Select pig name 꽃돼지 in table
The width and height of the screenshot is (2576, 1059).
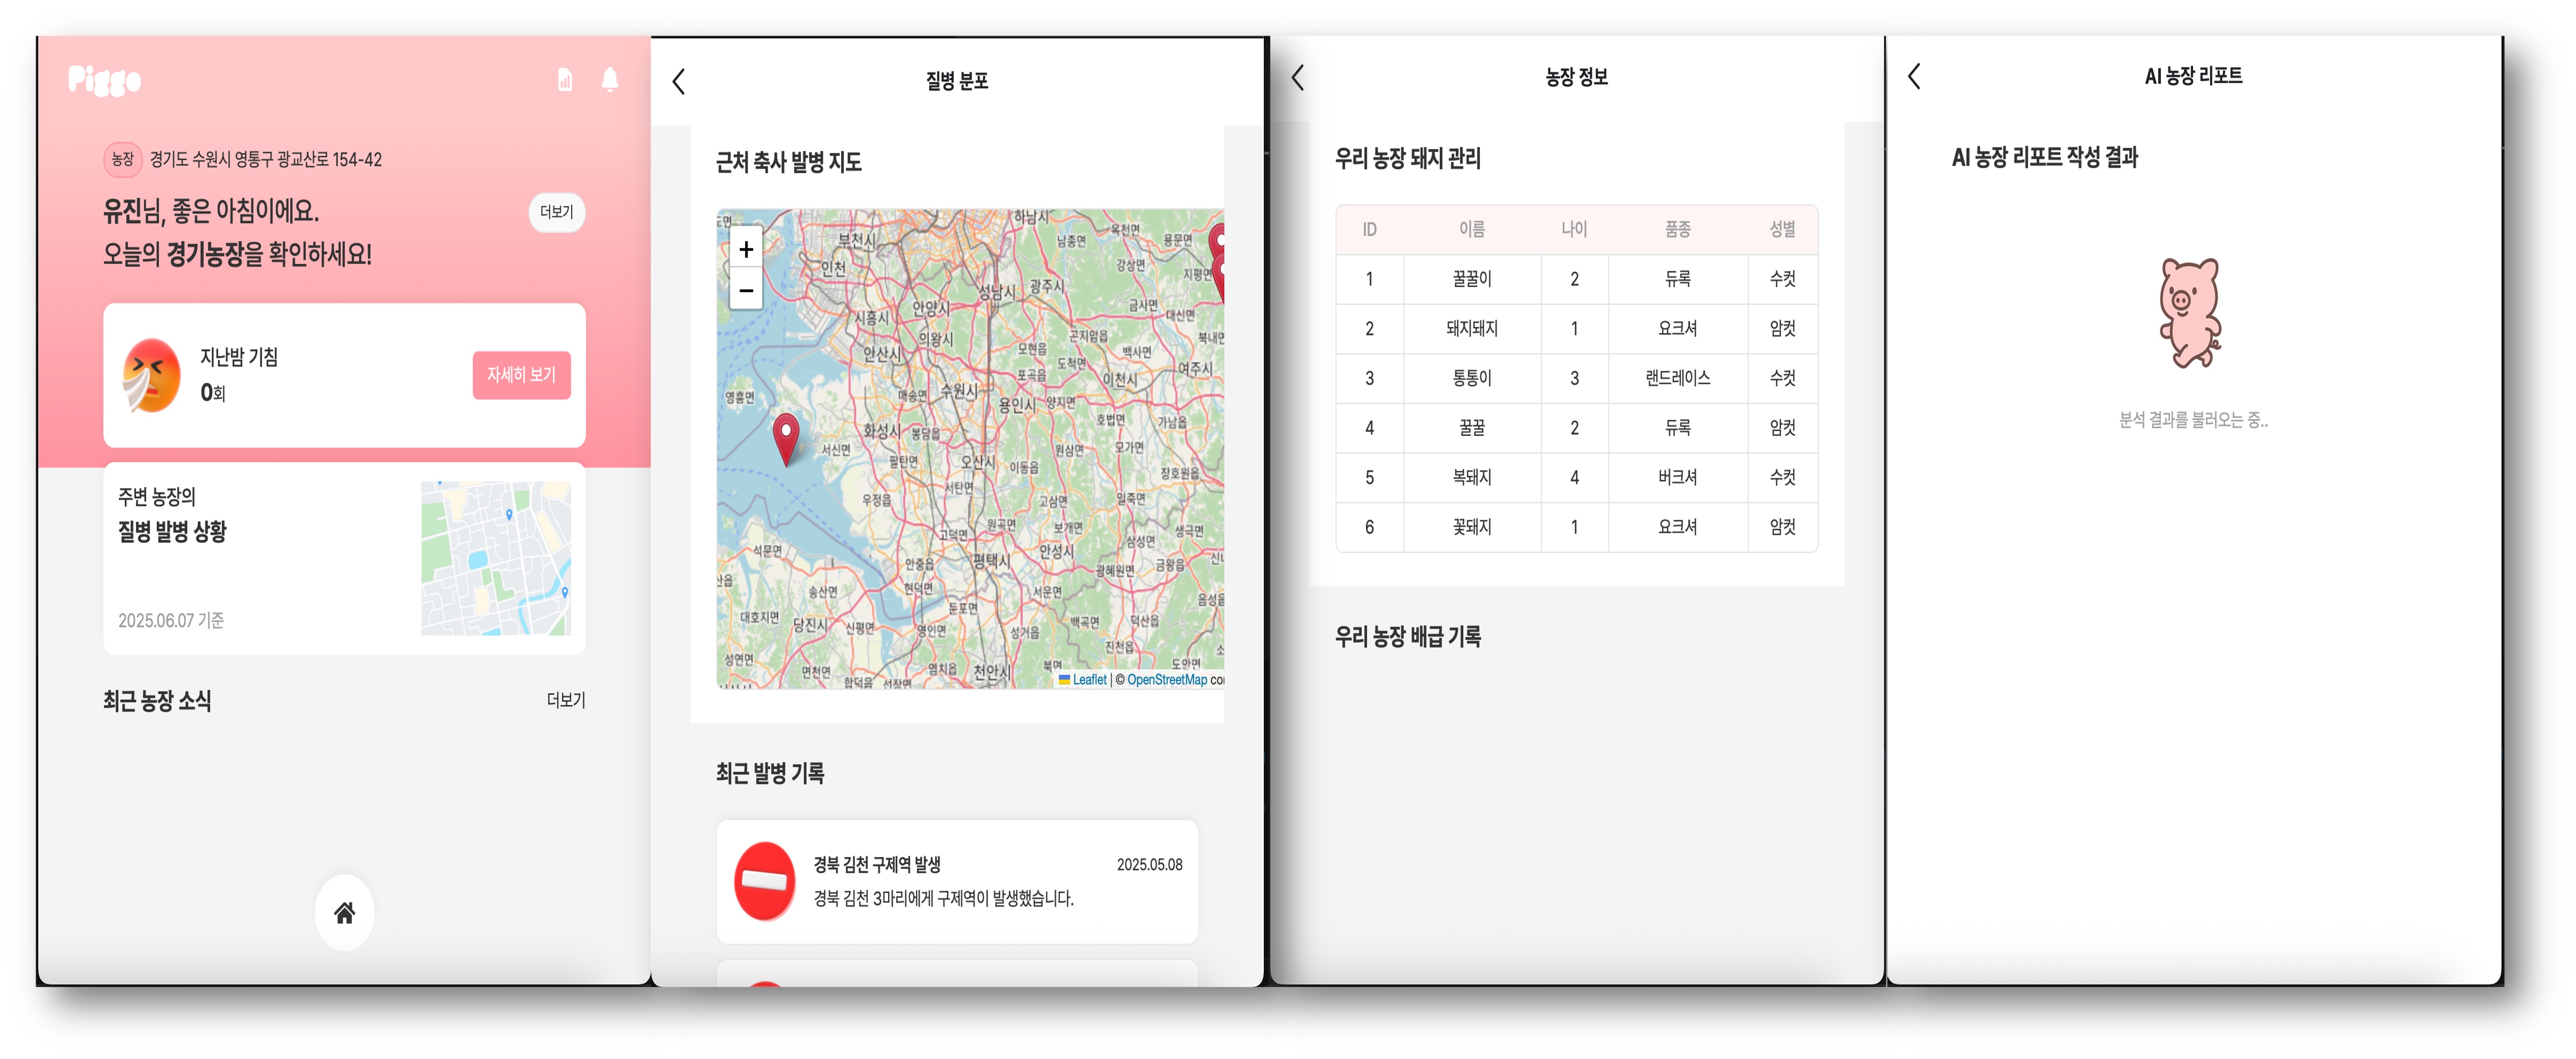pyautogui.click(x=1472, y=527)
